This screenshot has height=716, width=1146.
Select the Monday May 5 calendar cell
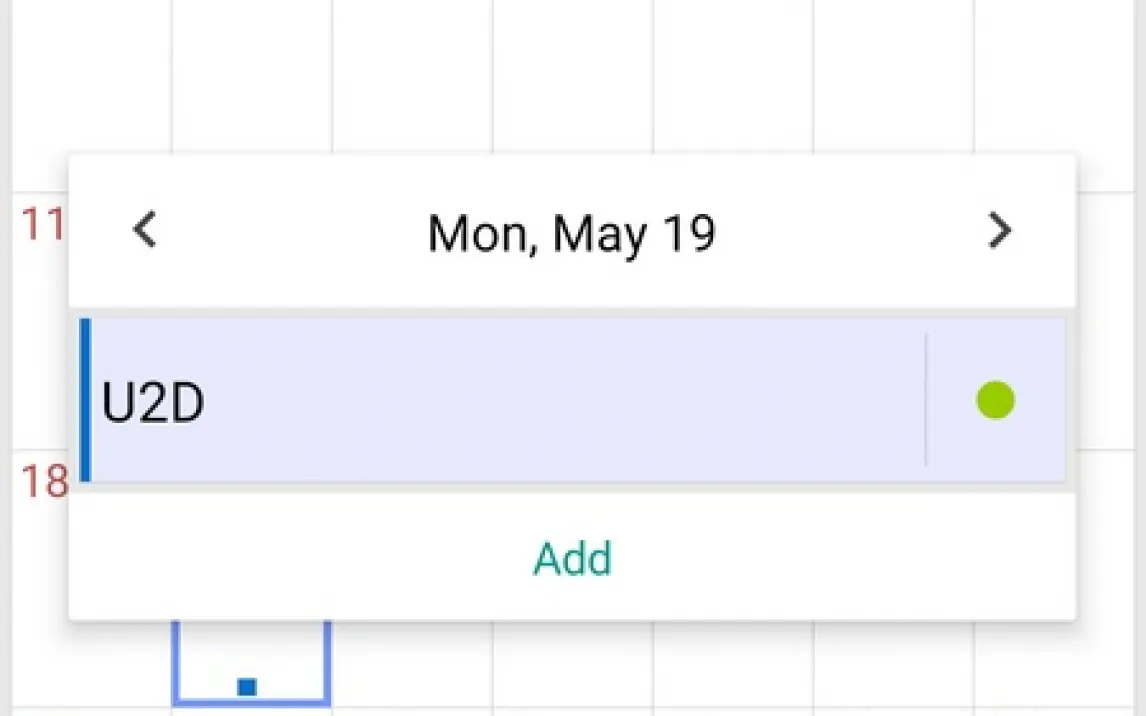[251, 76]
